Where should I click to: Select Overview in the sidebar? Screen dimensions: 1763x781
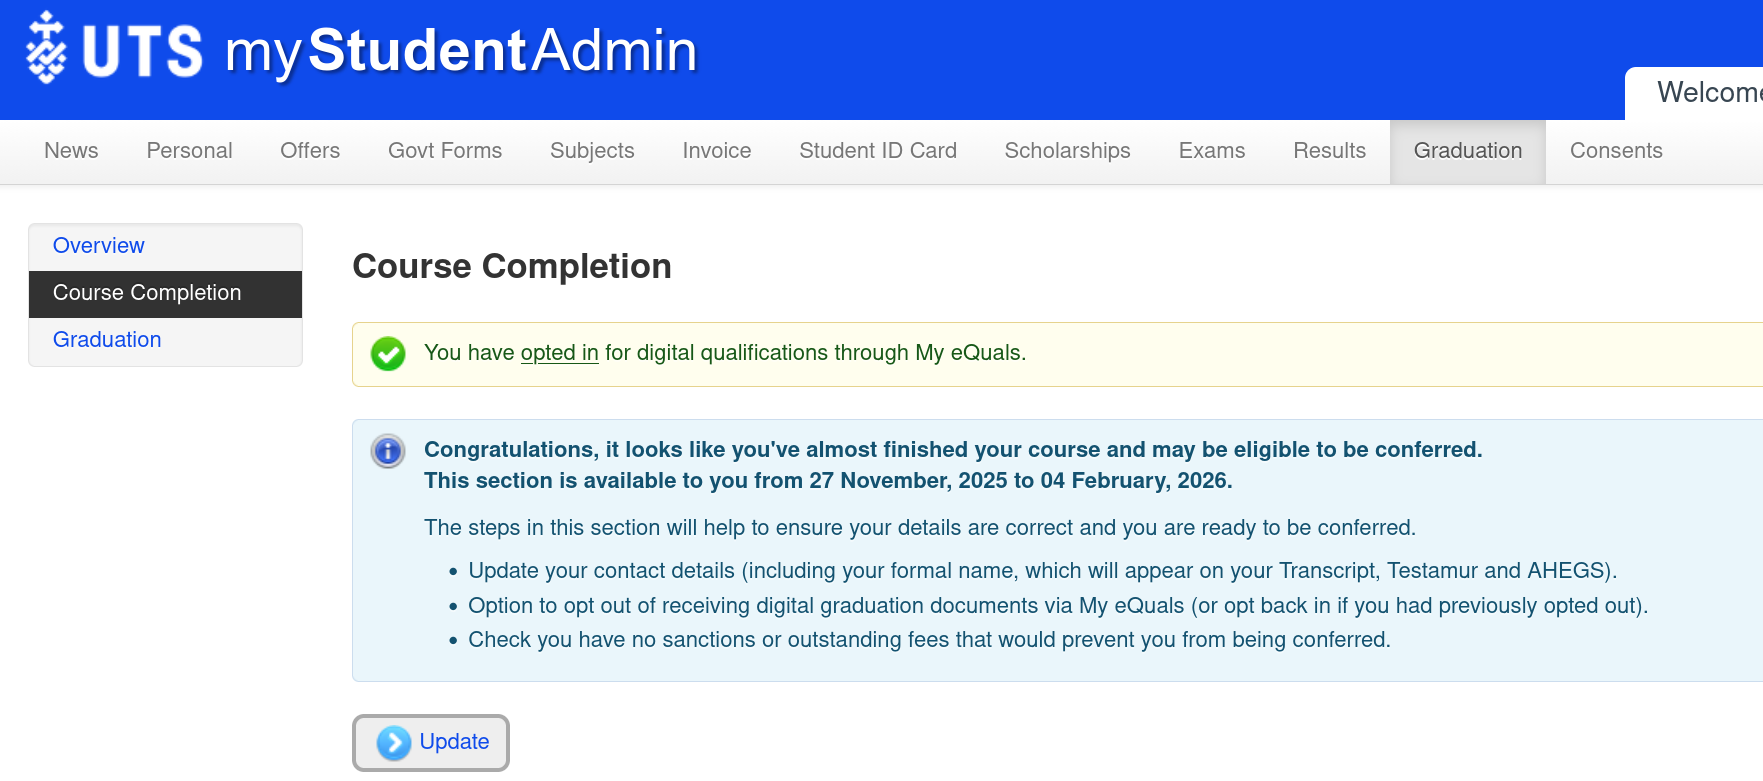coord(99,246)
